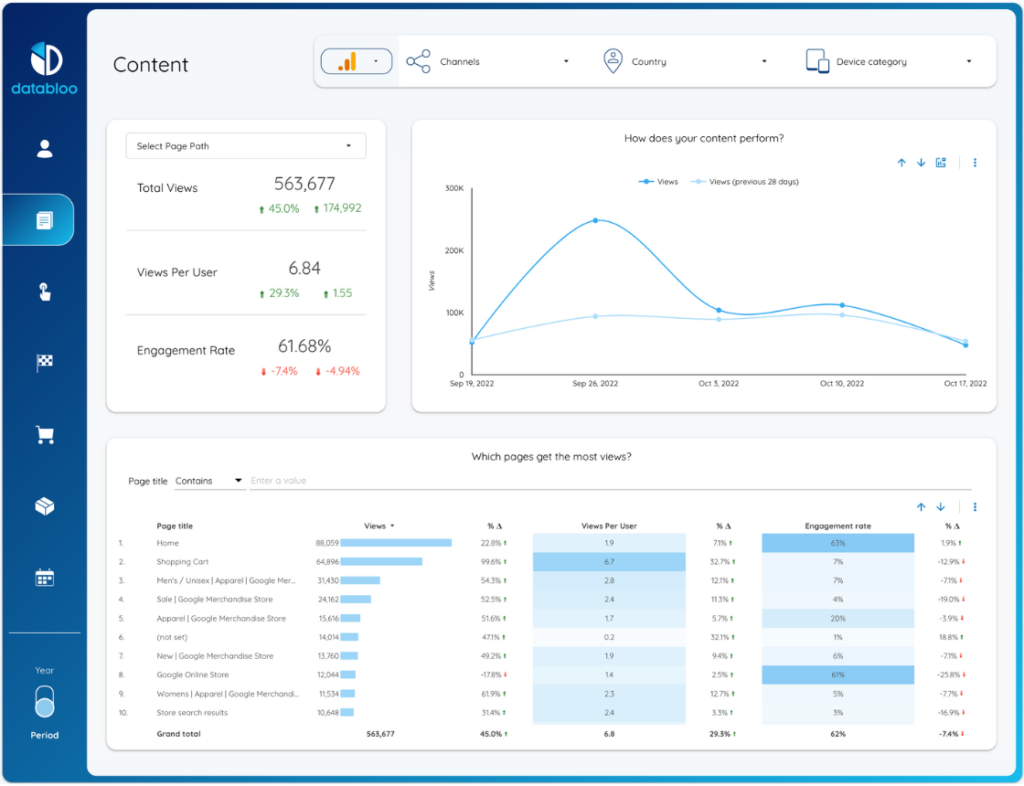This screenshot has height=786, width=1024.
Task: Click chart drill-up arrow icon
Action: coord(901,163)
